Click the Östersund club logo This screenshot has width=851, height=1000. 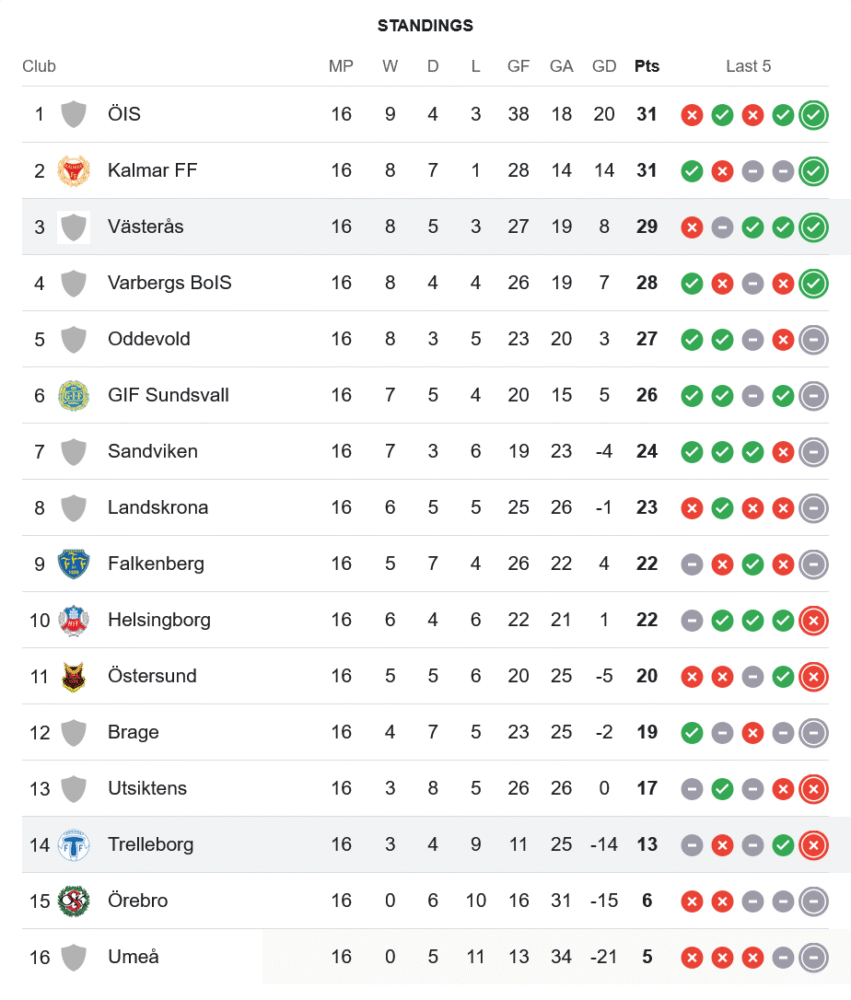point(73,676)
